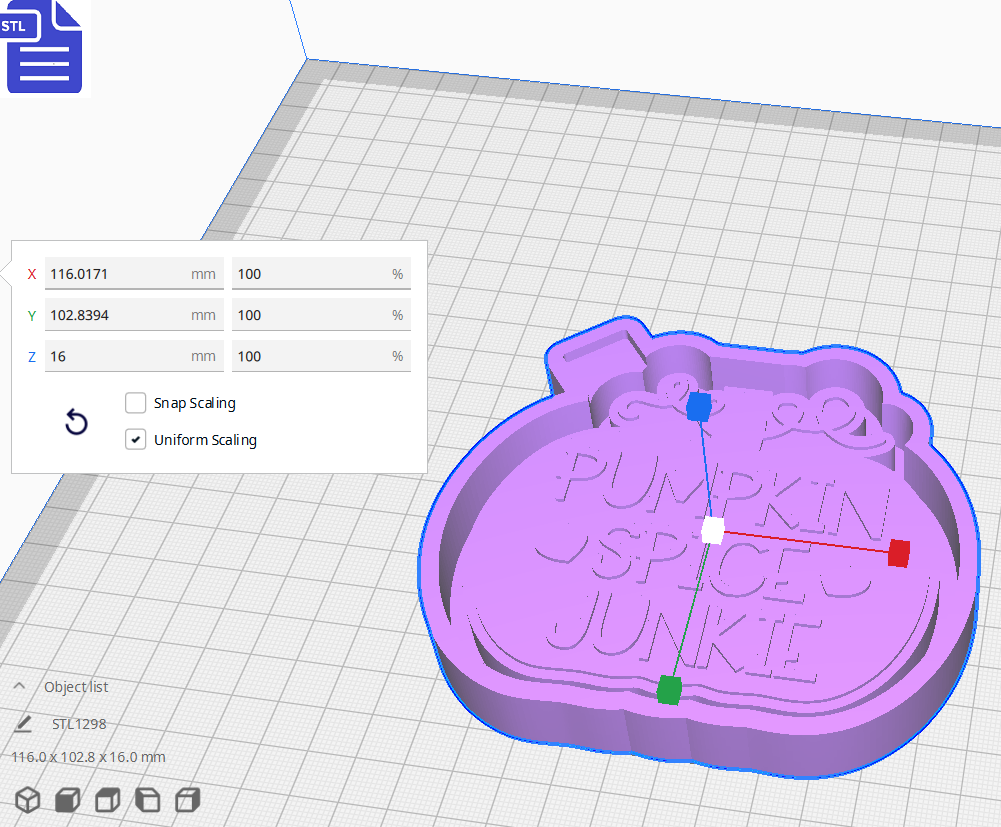Viewport: 1001px width, 827px height.
Task: Open the STL file shortcut icon
Action: coord(44,47)
